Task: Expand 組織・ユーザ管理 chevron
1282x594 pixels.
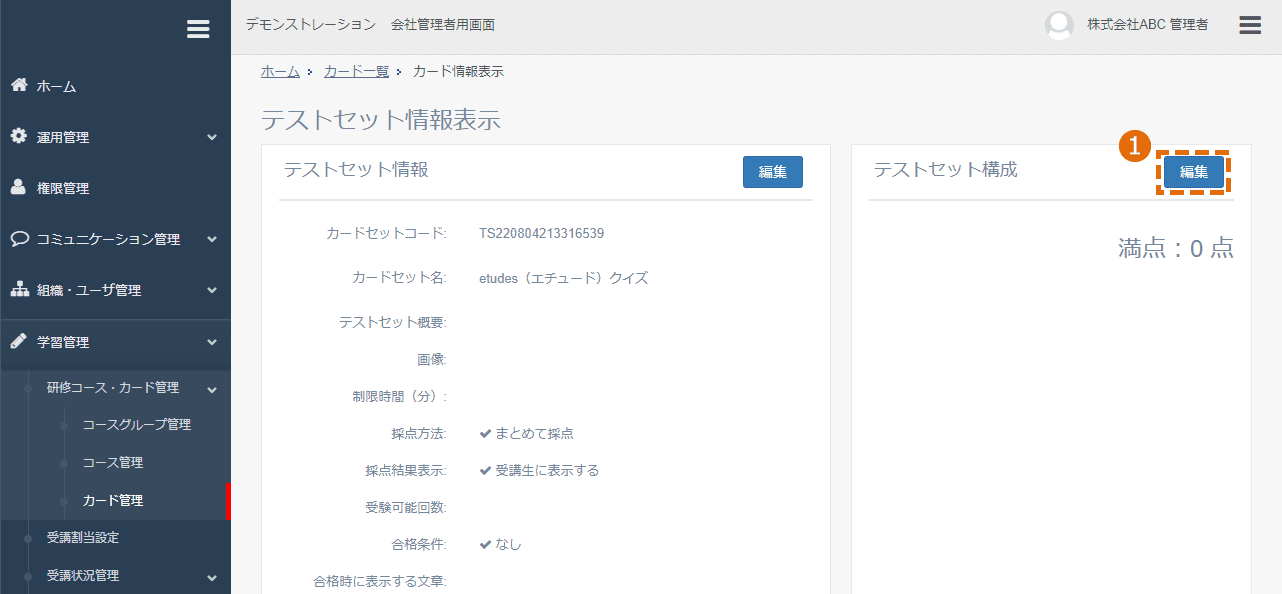Action: click(x=212, y=290)
